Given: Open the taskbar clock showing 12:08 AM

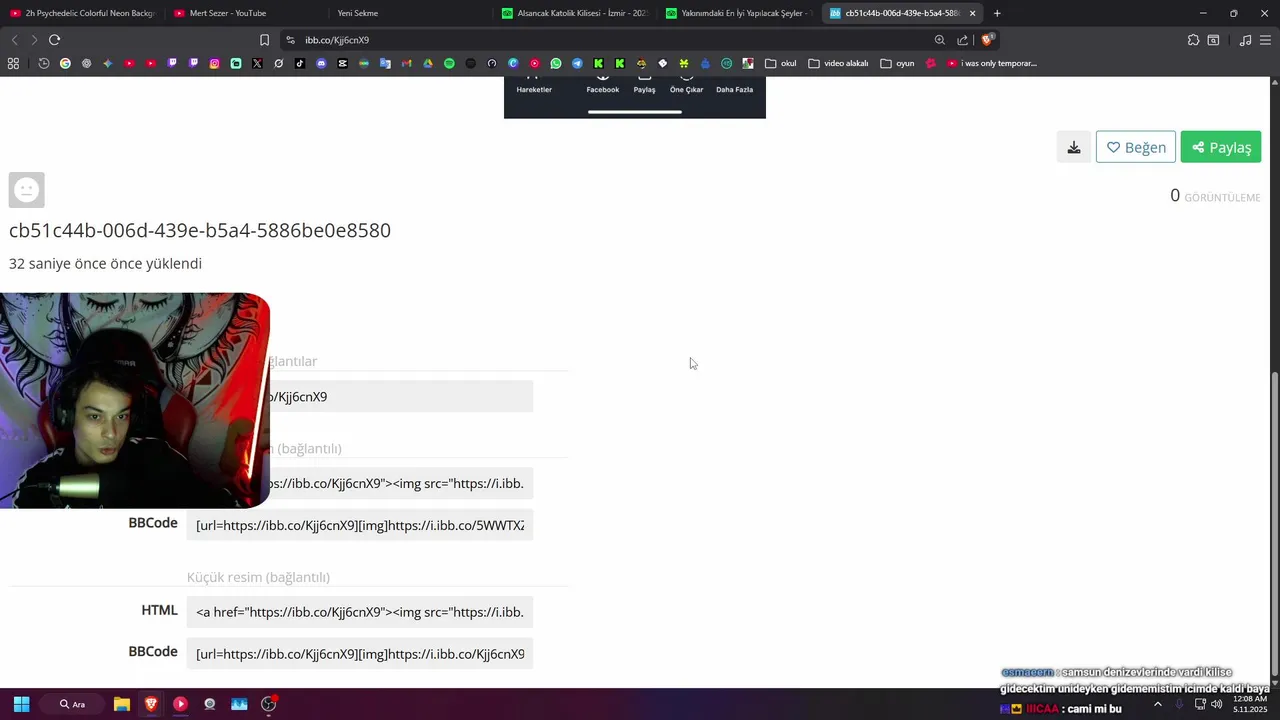Looking at the screenshot, I should [x=1250, y=704].
